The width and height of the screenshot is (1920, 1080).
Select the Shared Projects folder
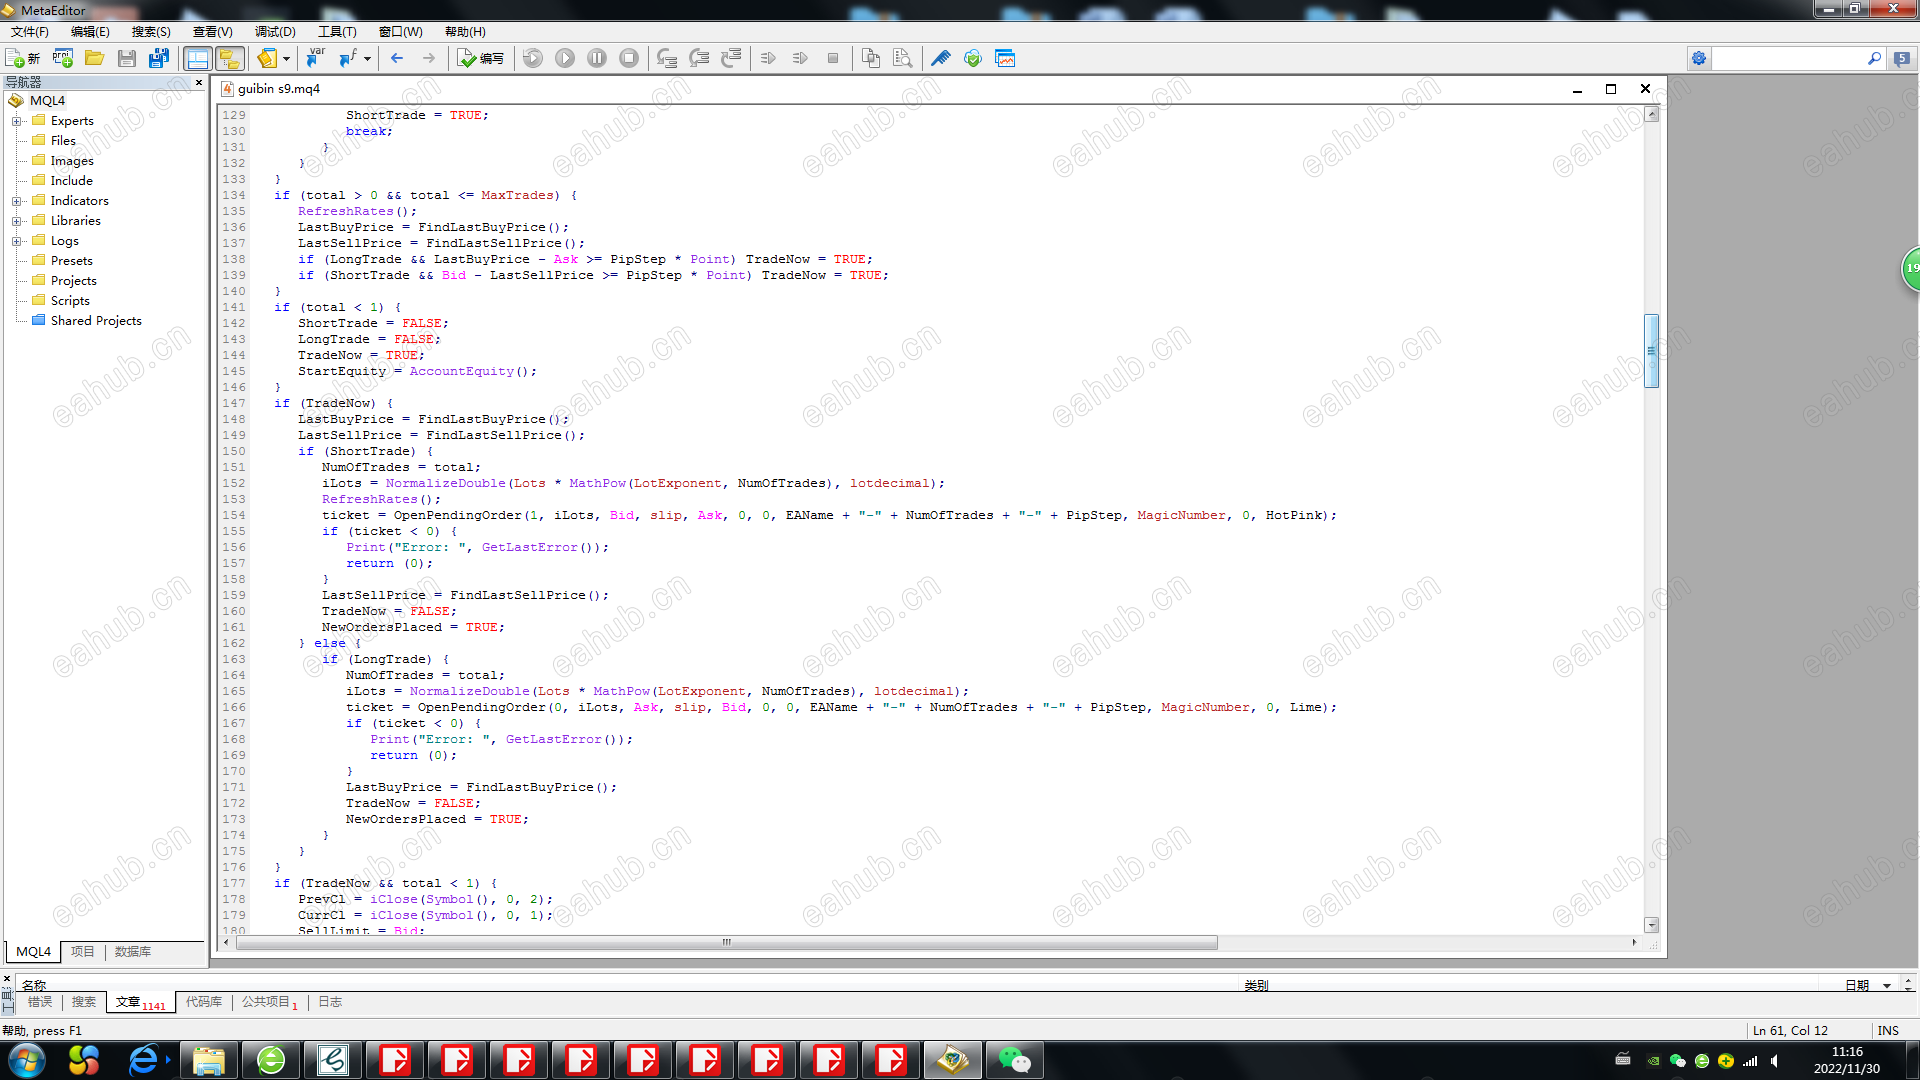pos(96,321)
